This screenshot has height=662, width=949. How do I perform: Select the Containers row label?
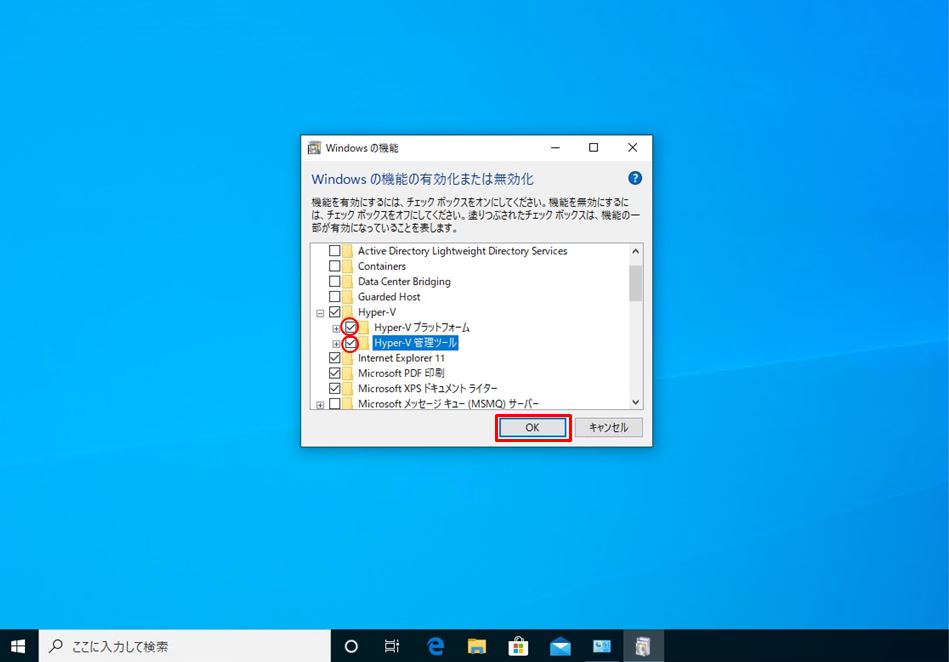click(382, 266)
